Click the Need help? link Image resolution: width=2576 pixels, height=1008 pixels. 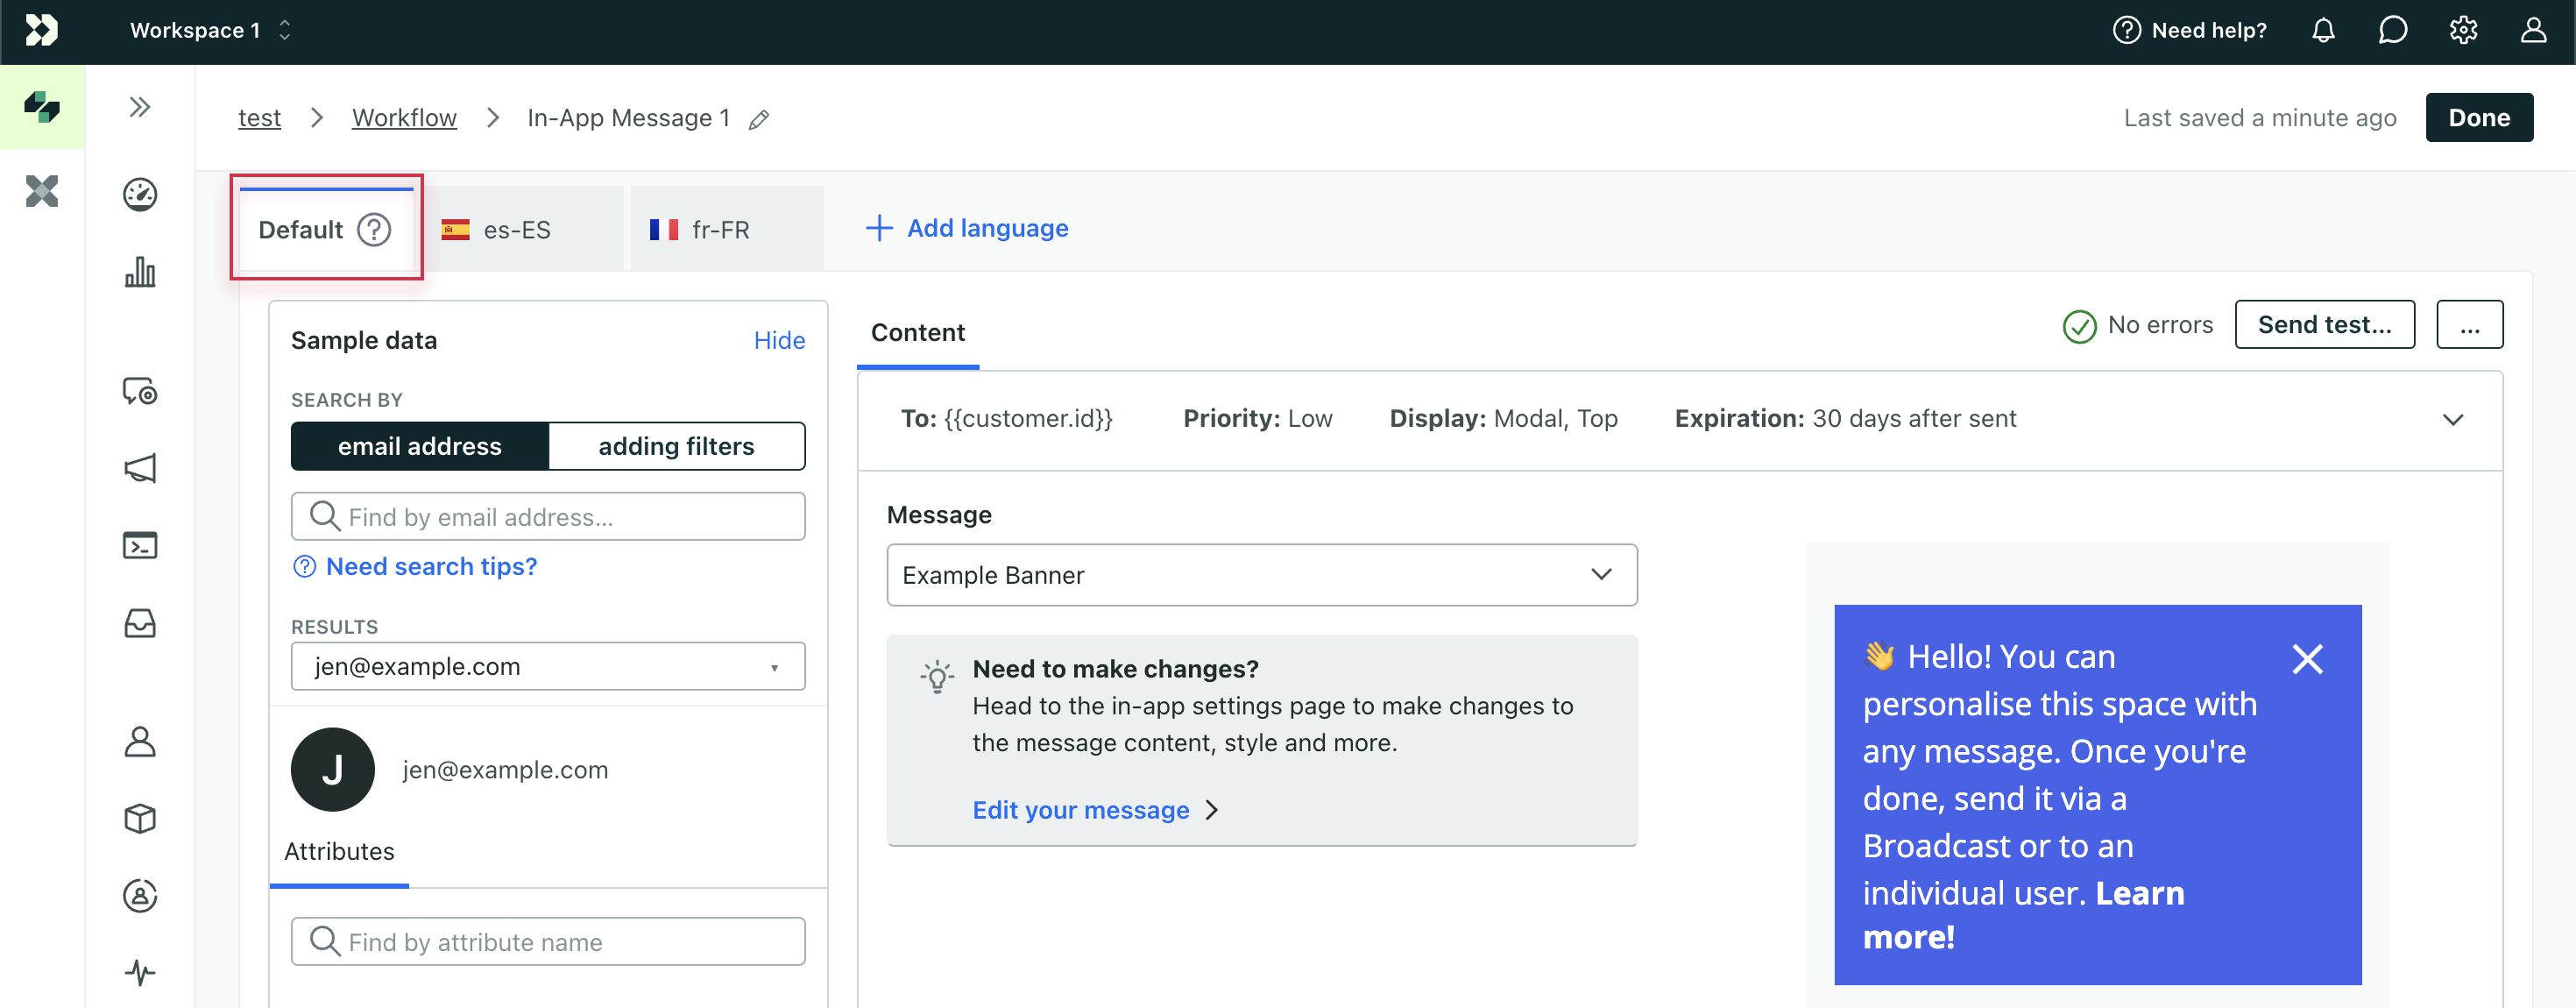2189,30
